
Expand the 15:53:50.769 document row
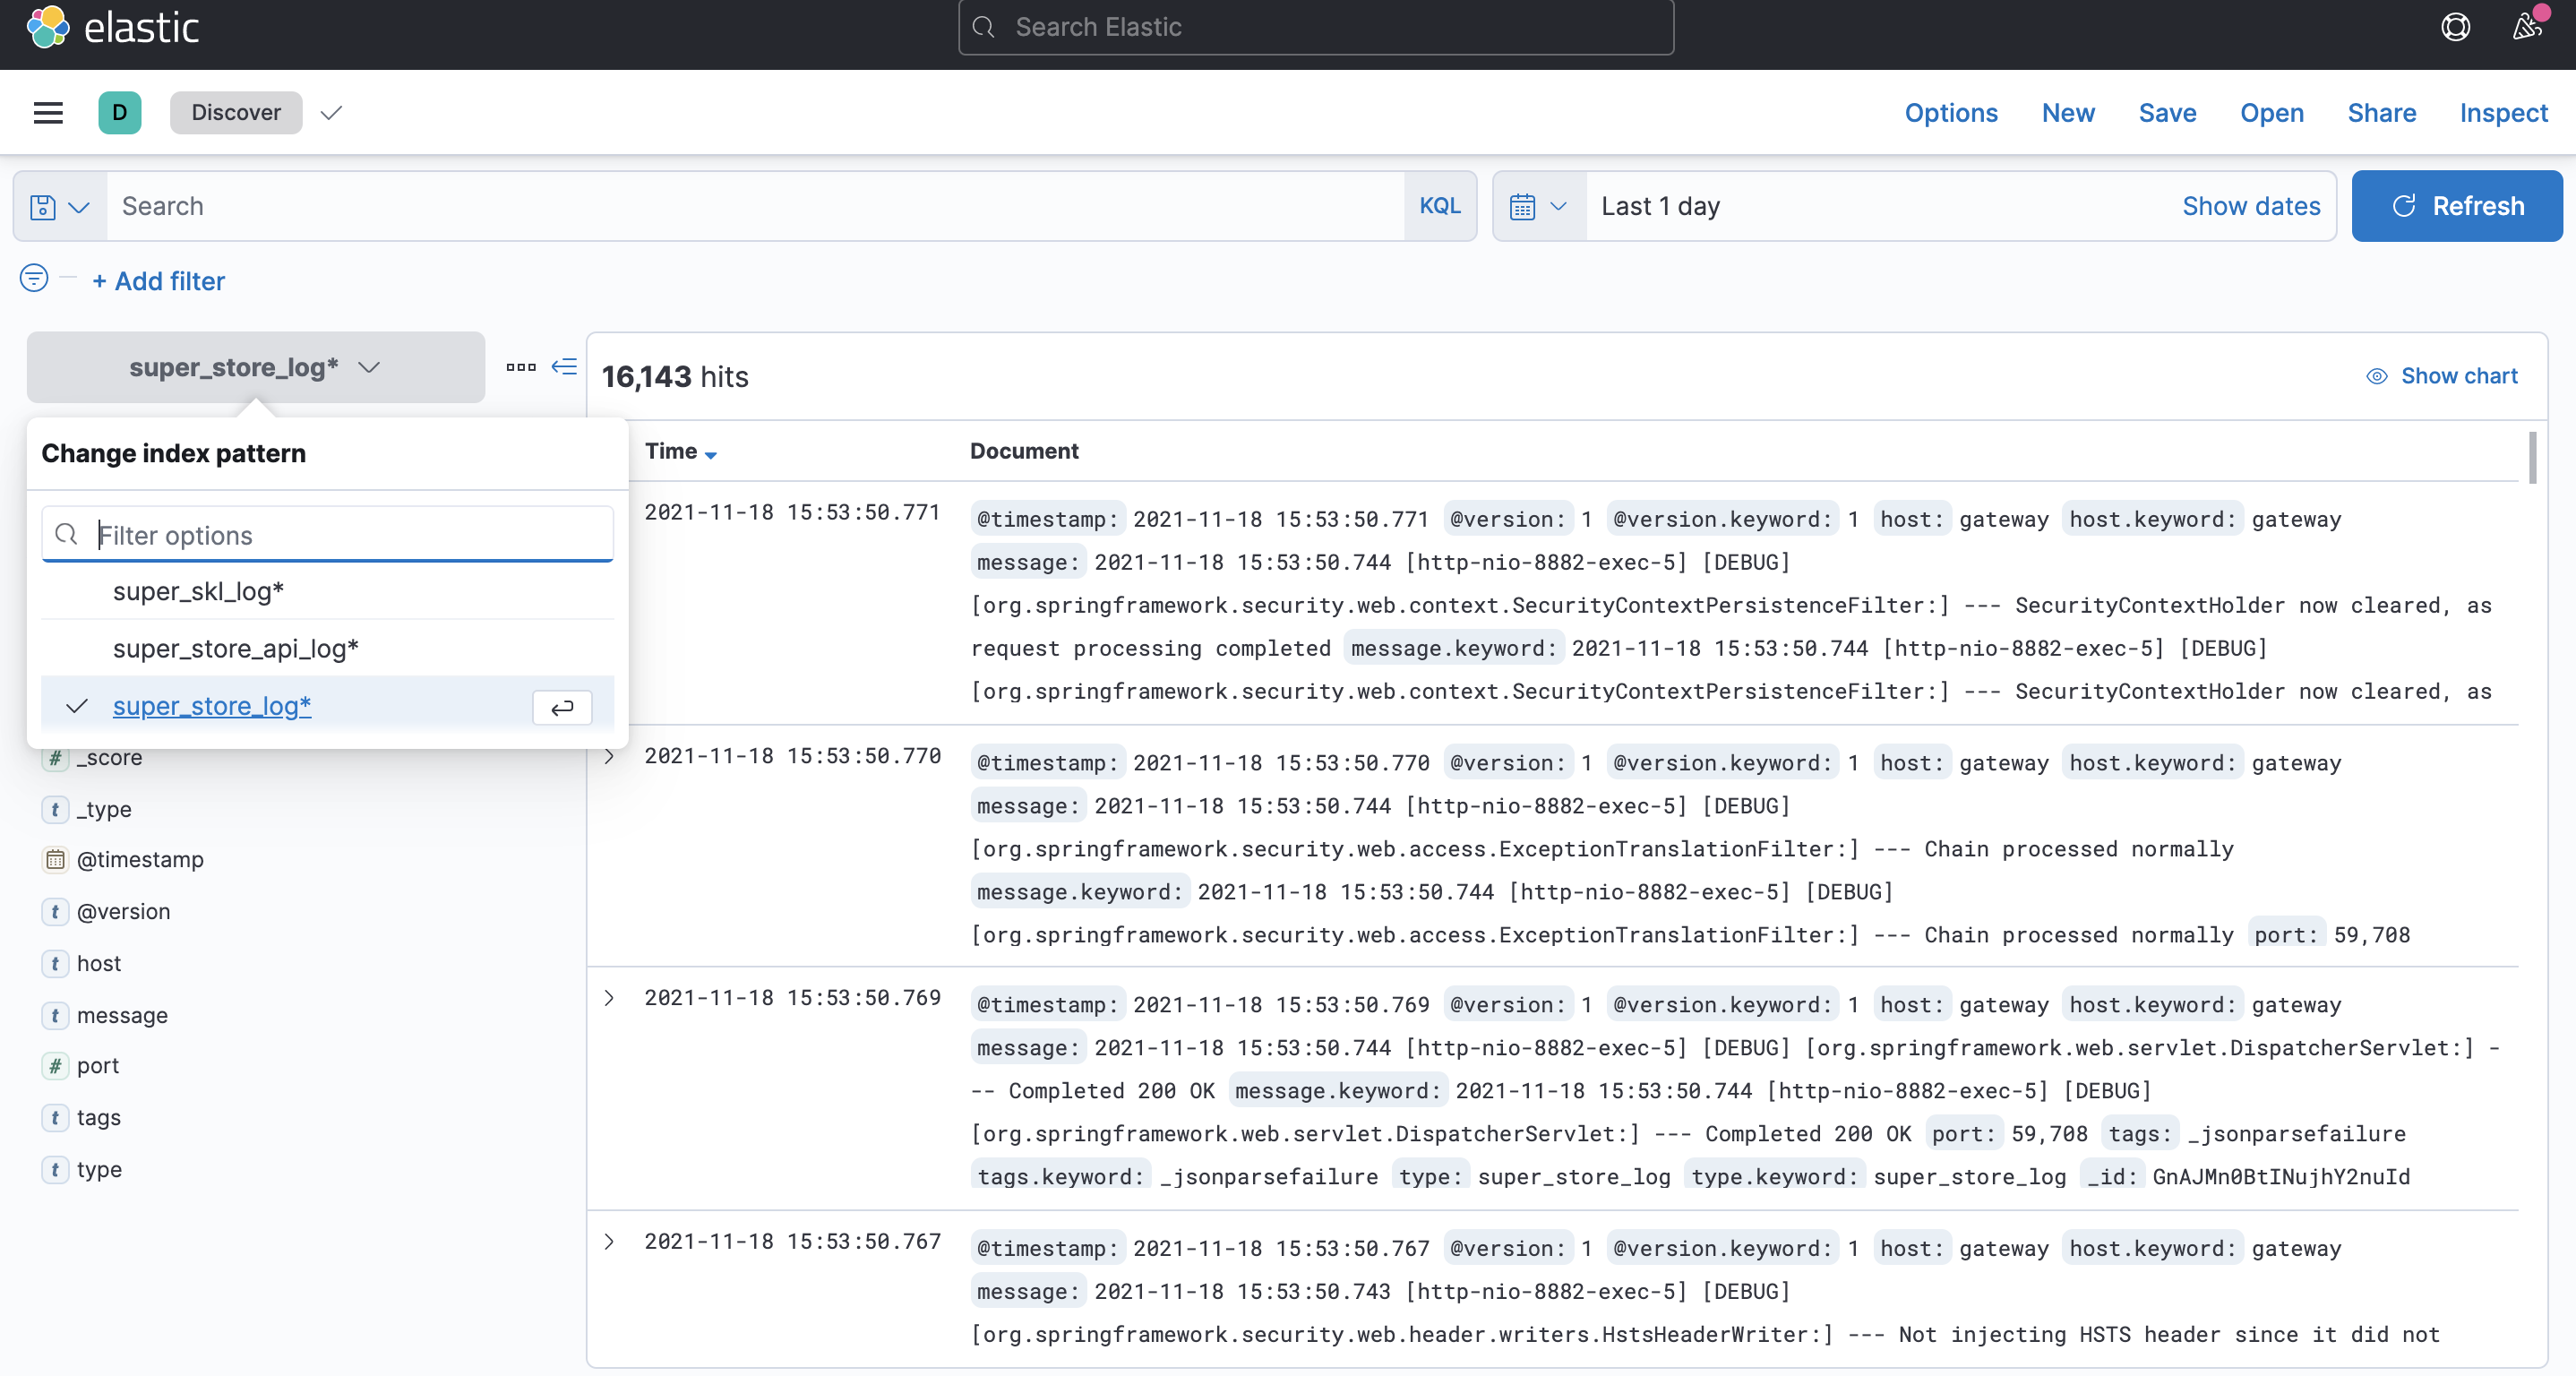pos(609,998)
